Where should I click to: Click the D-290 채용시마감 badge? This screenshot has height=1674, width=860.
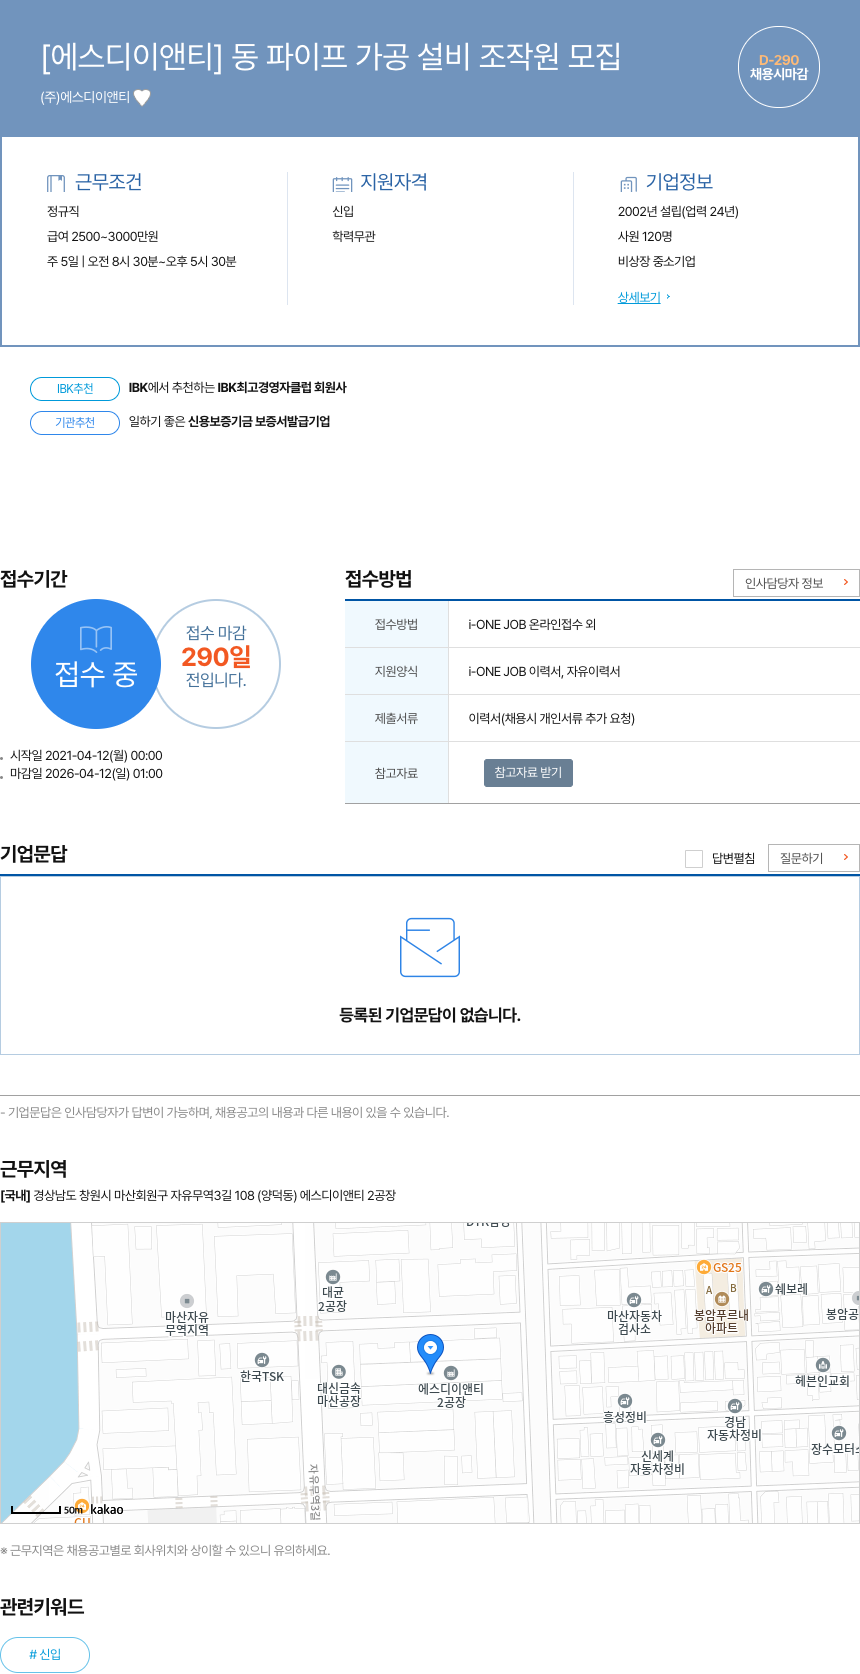click(x=779, y=67)
